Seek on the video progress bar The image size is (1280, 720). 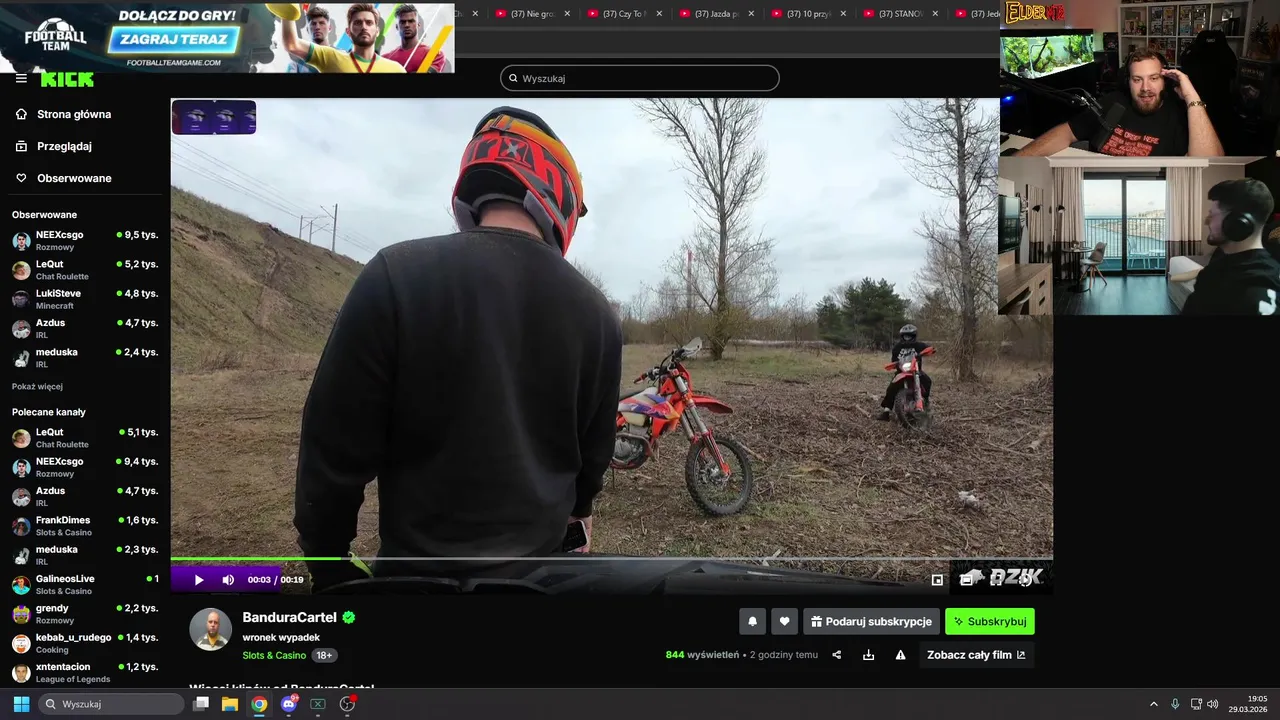[x=611, y=559]
